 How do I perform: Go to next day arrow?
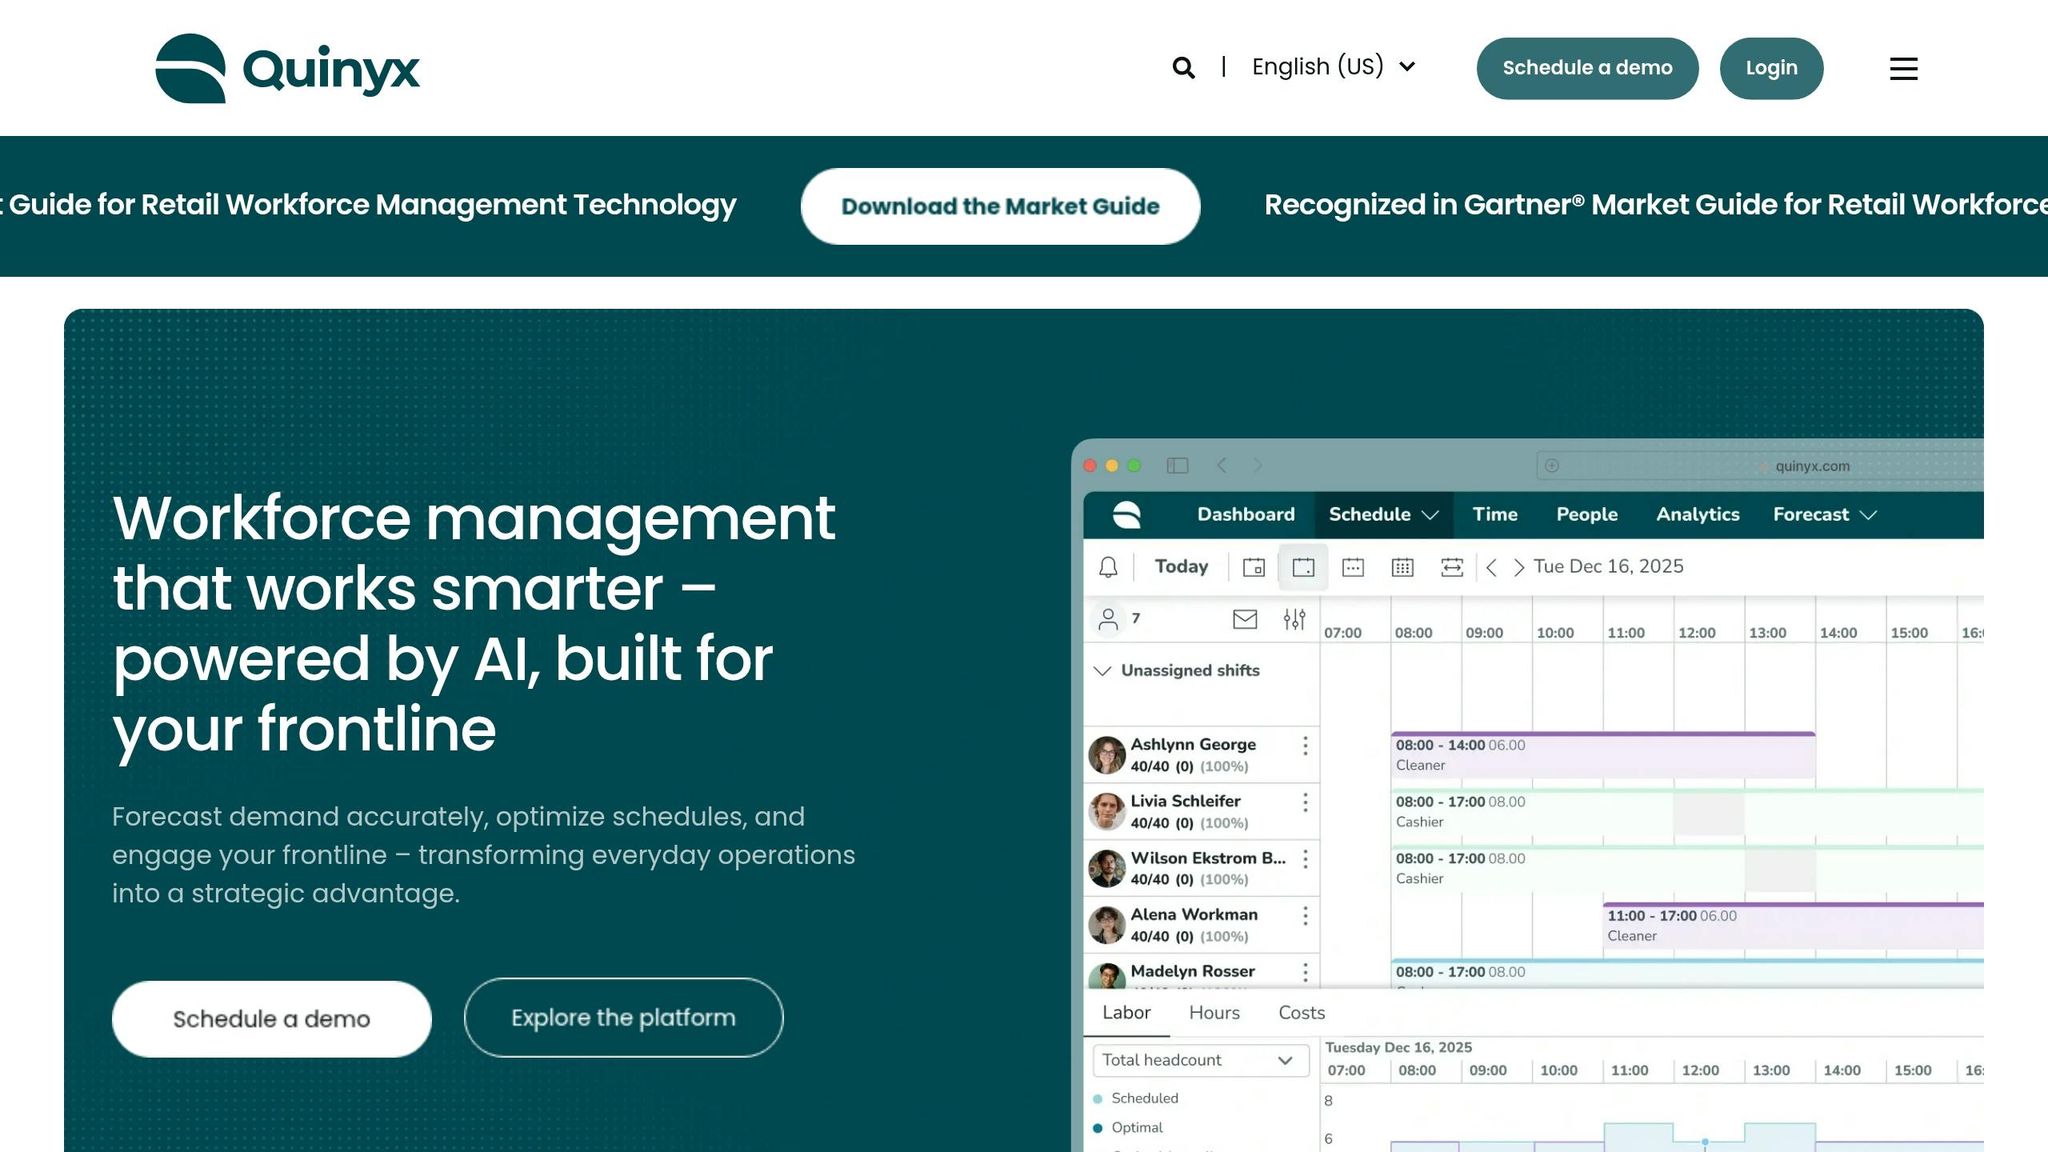point(1519,567)
